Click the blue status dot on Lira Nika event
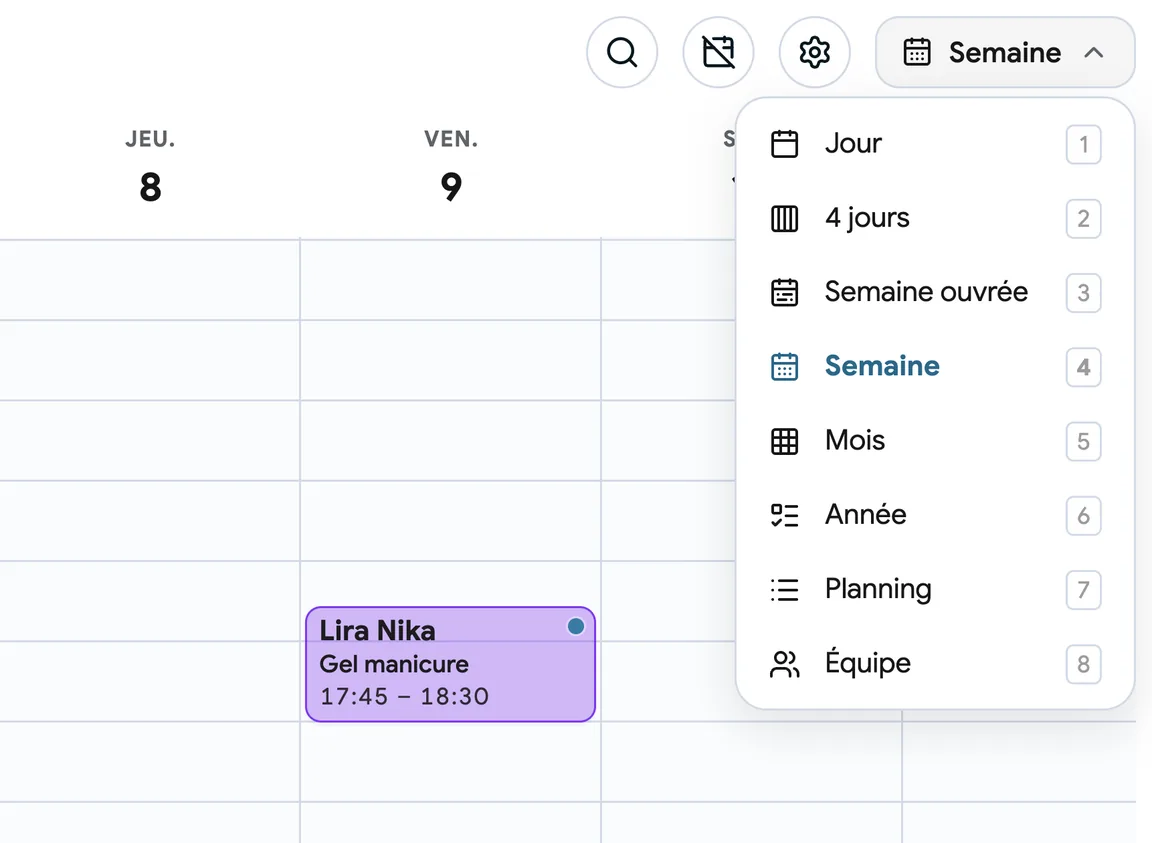 576,626
